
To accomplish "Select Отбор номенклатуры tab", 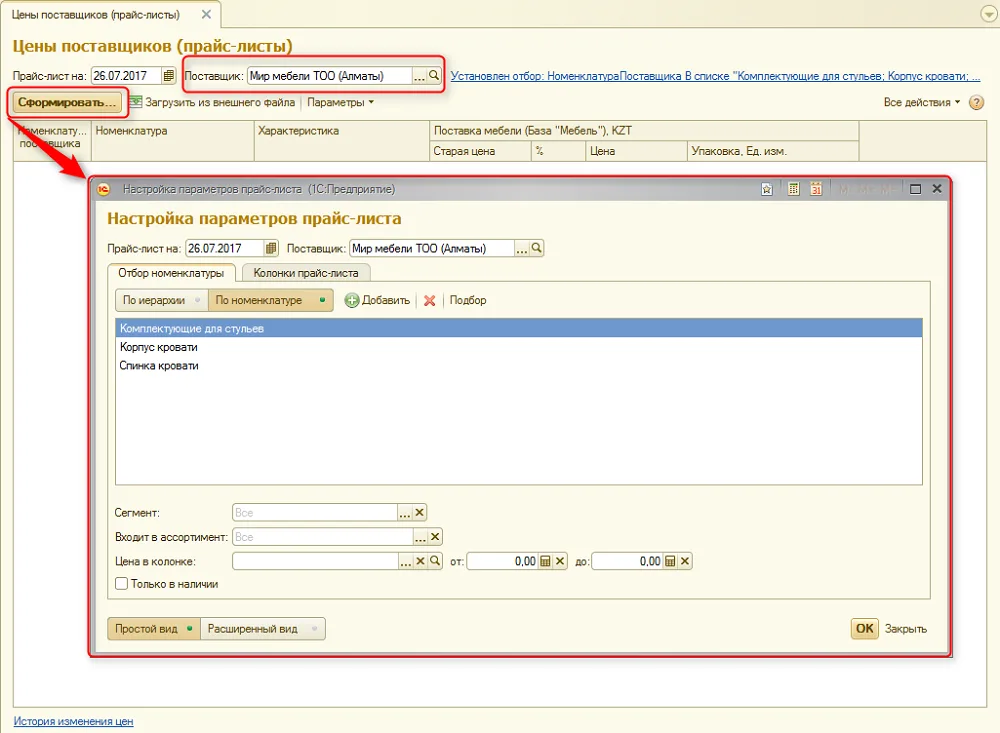I will pyautogui.click(x=171, y=273).
